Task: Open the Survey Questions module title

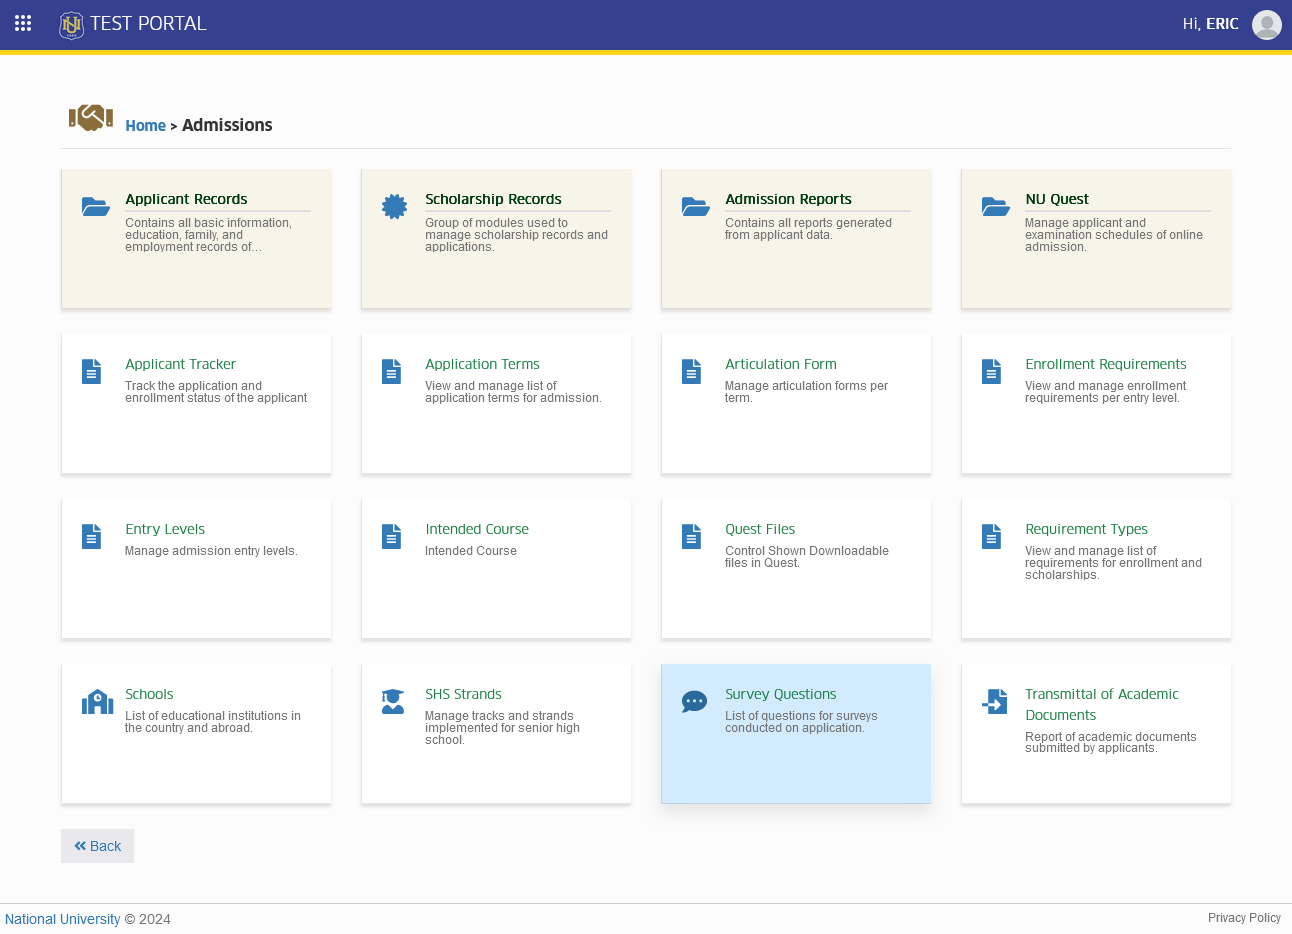Action: pos(780,694)
